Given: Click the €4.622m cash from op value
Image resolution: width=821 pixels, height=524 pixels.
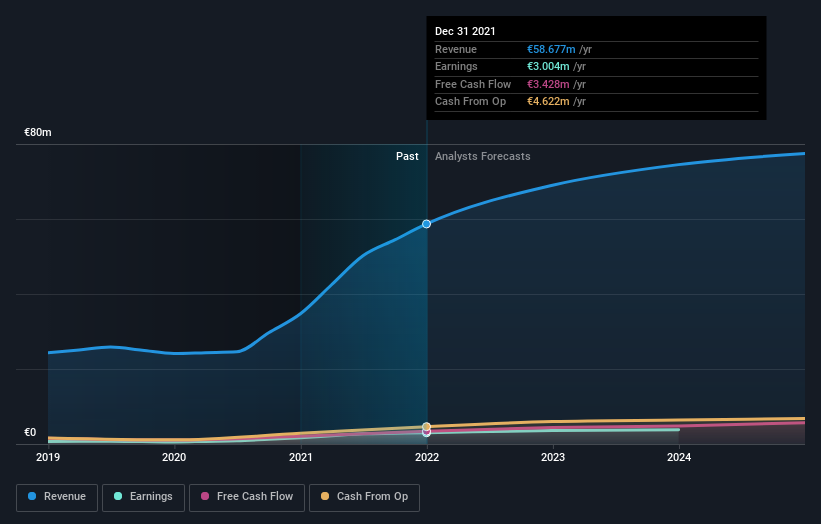Looking at the screenshot, I should pos(548,102).
